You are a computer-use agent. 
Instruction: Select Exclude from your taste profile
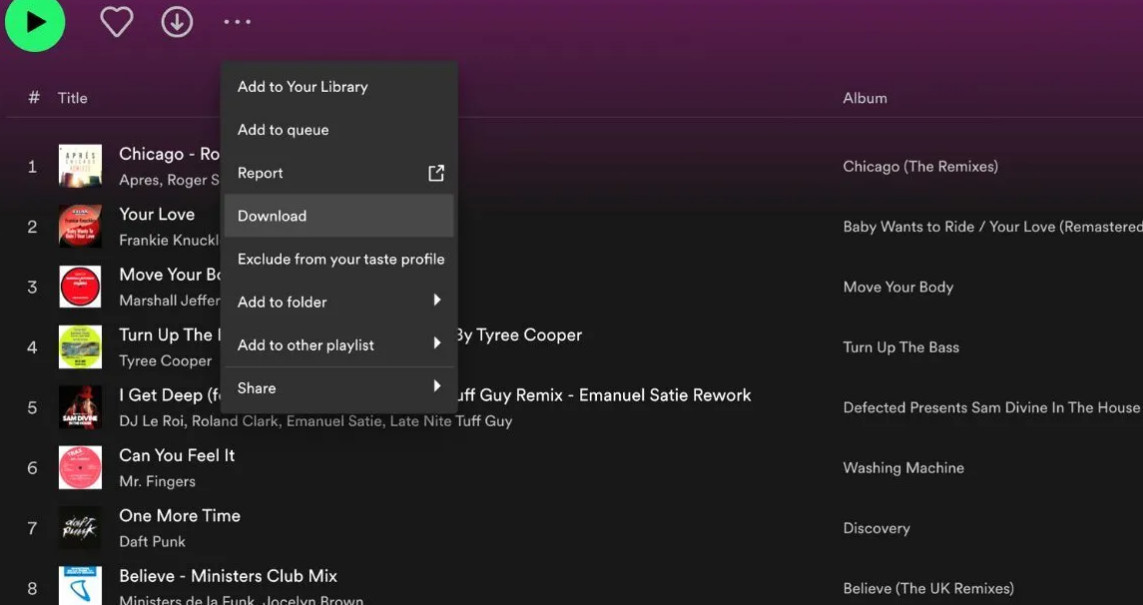pyautogui.click(x=339, y=259)
